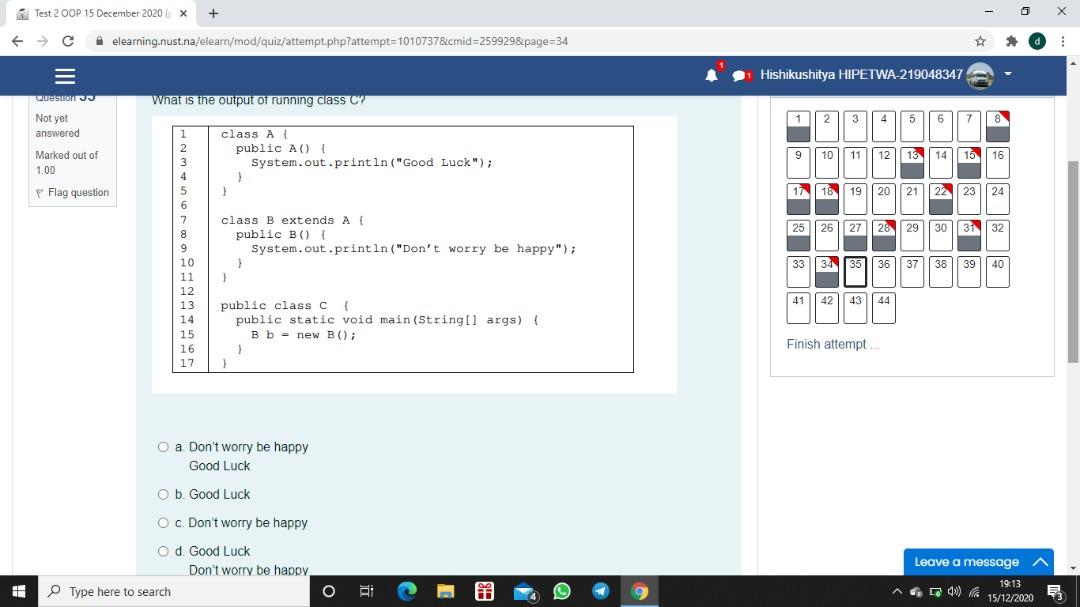Image resolution: width=1080 pixels, height=607 pixels.
Task: Select answer b: Good Luck
Action: pos(163,494)
